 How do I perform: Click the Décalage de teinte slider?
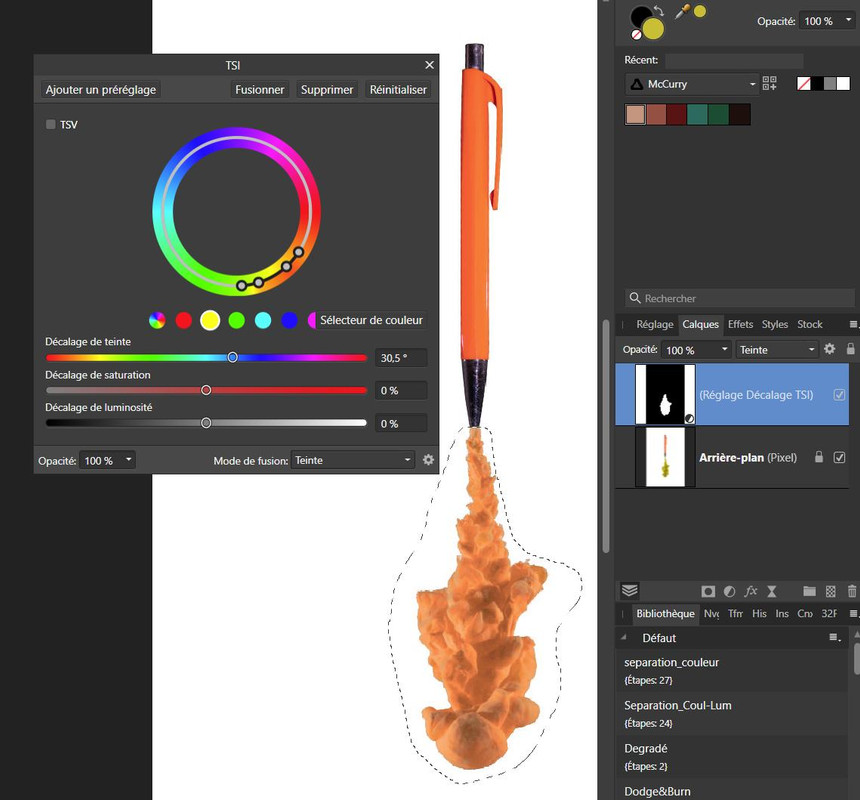point(206,358)
